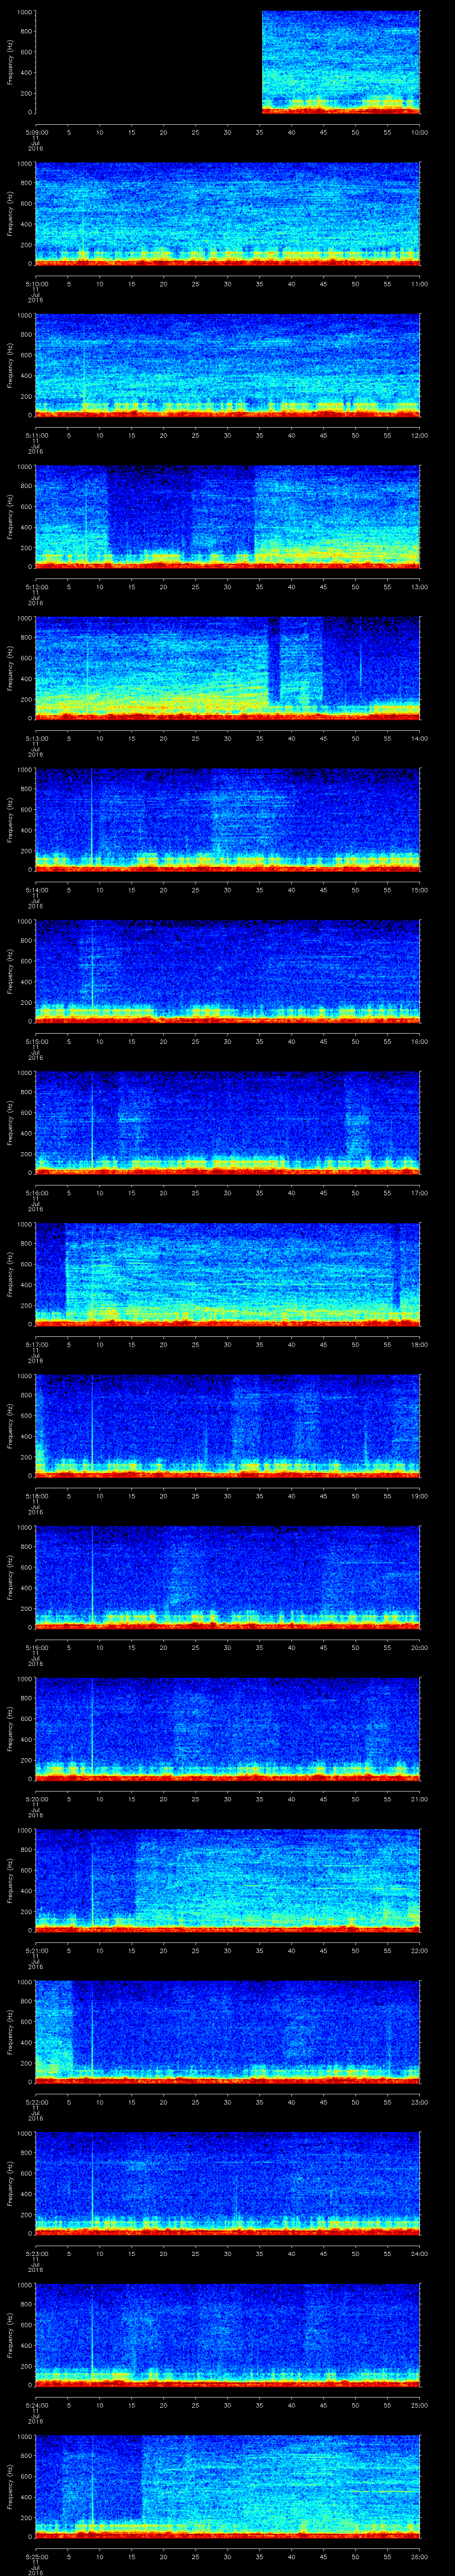This screenshot has width=455, height=2576.
Task: Select the 26:00 end time label
Action: [418, 2557]
